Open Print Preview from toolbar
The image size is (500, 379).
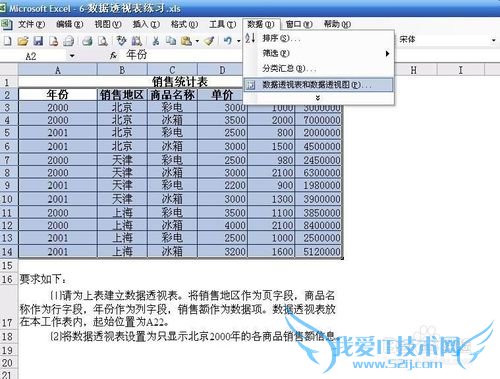coord(103,41)
